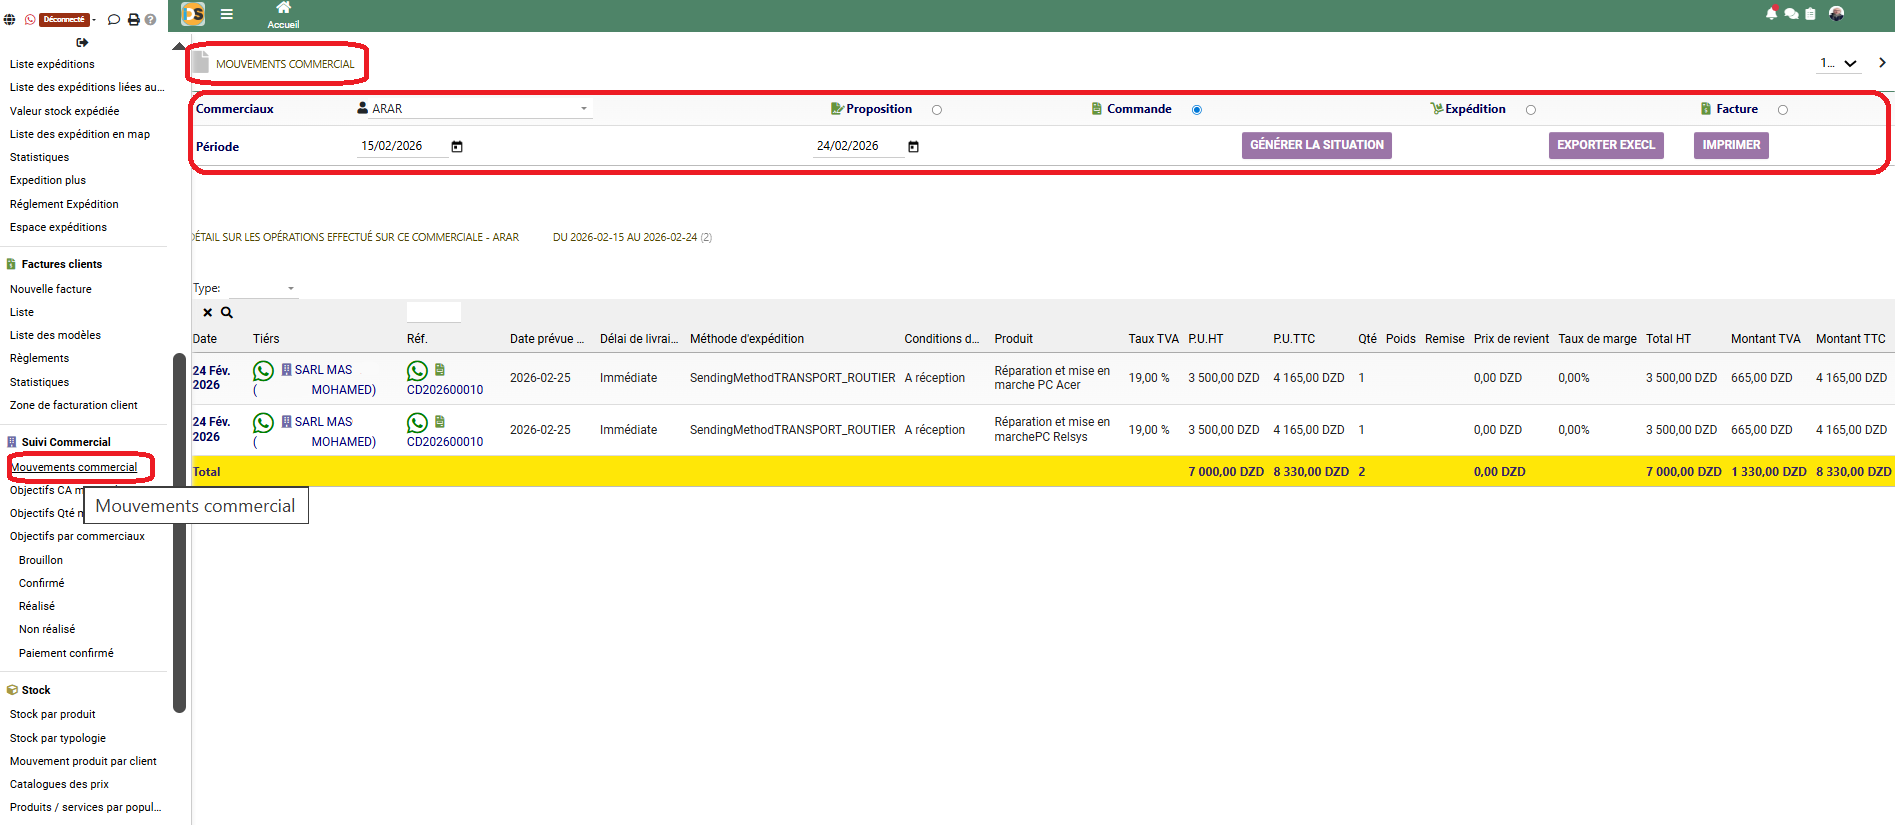Expand the Type filter dropdown
This screenshot has width=1895, height=825.
pos(263,289)
